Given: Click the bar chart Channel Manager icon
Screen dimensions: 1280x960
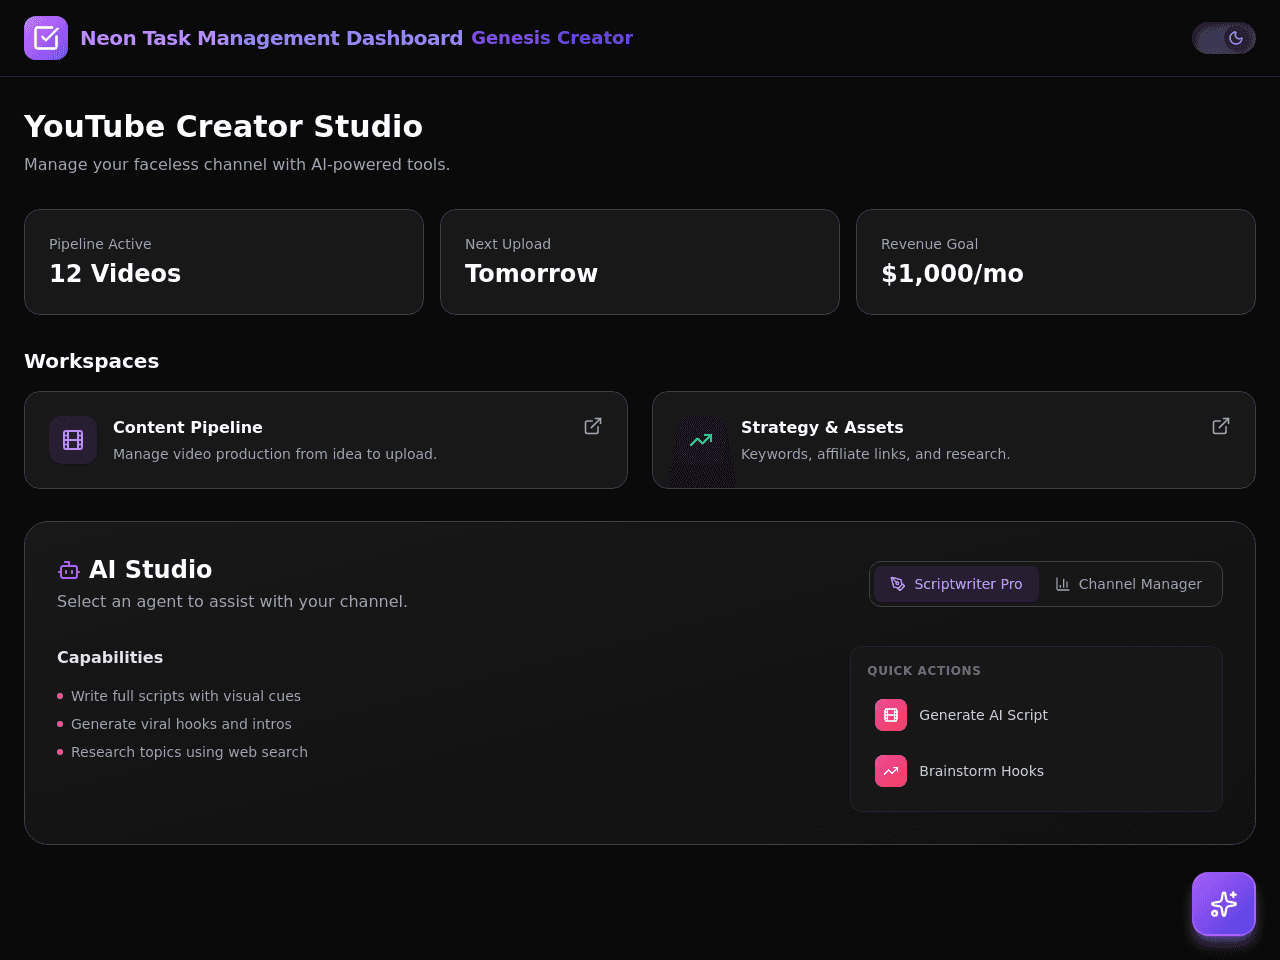Looking at the screenshot, I should tap(1063, 584).
